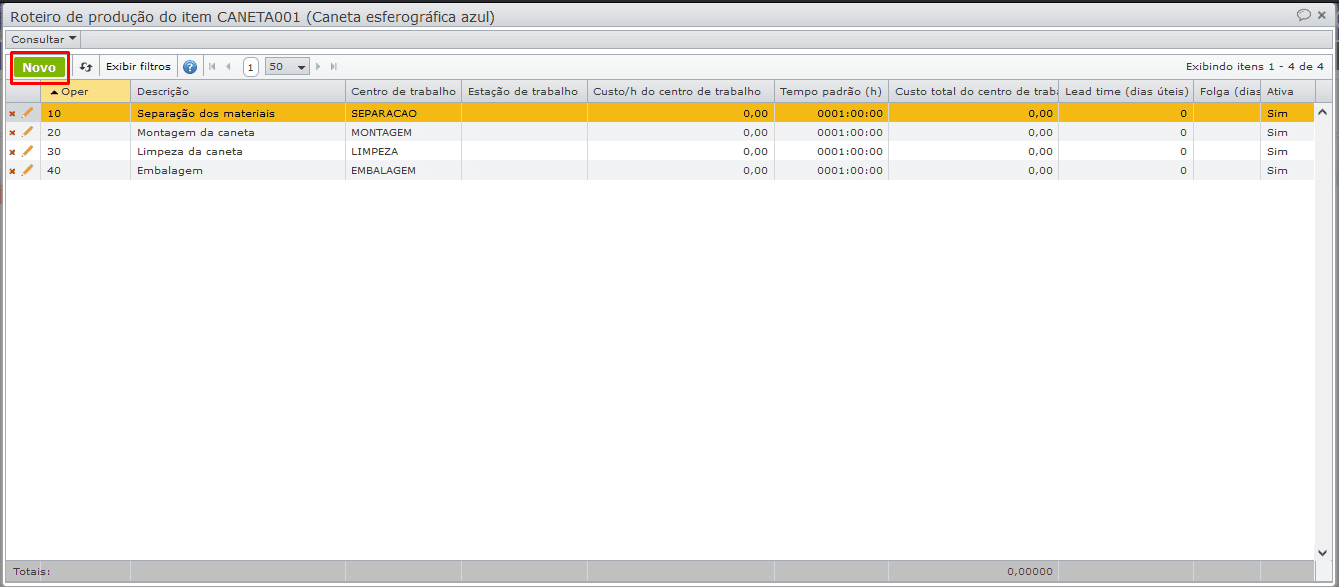Delete operation 40 Embalagem
The width and height of the screenshot is (1339, 587).
pos(12,171)
